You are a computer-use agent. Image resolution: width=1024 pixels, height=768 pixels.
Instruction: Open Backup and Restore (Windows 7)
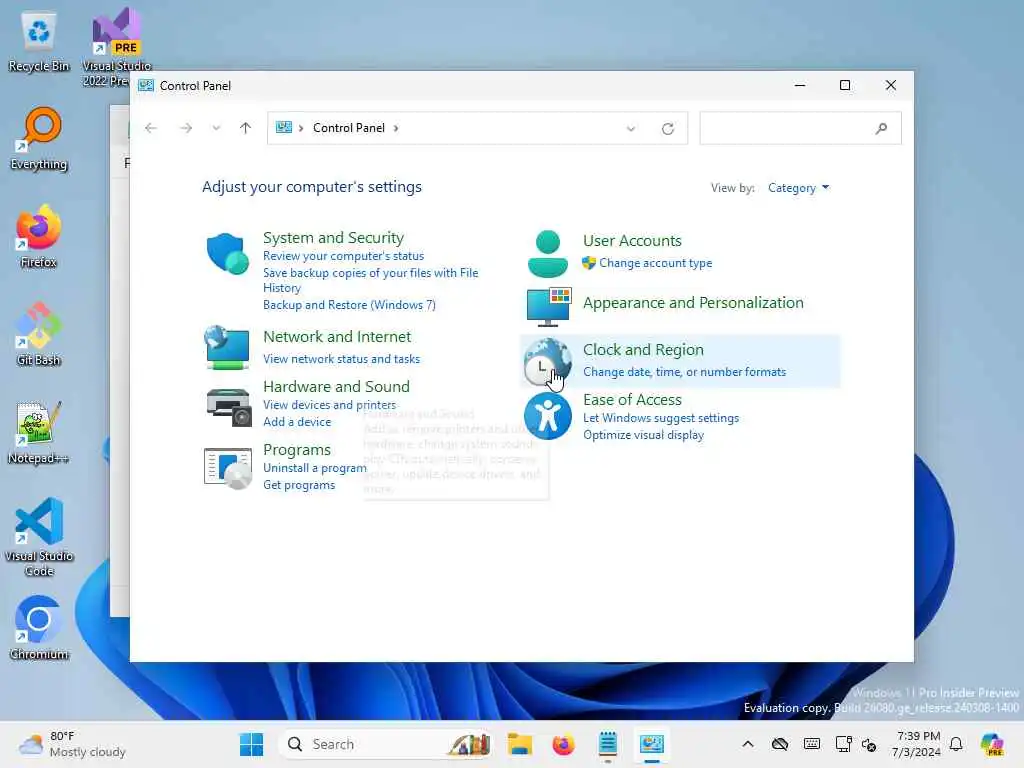coord(349,305)
